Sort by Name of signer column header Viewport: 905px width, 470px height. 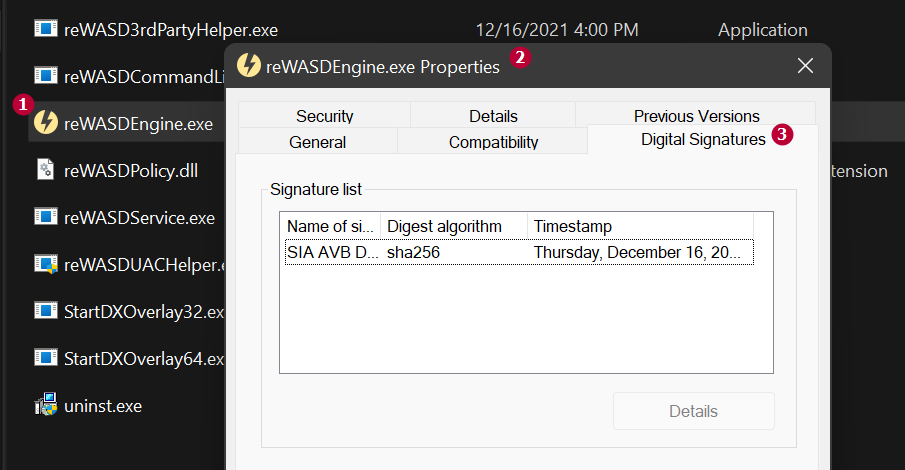330,226
